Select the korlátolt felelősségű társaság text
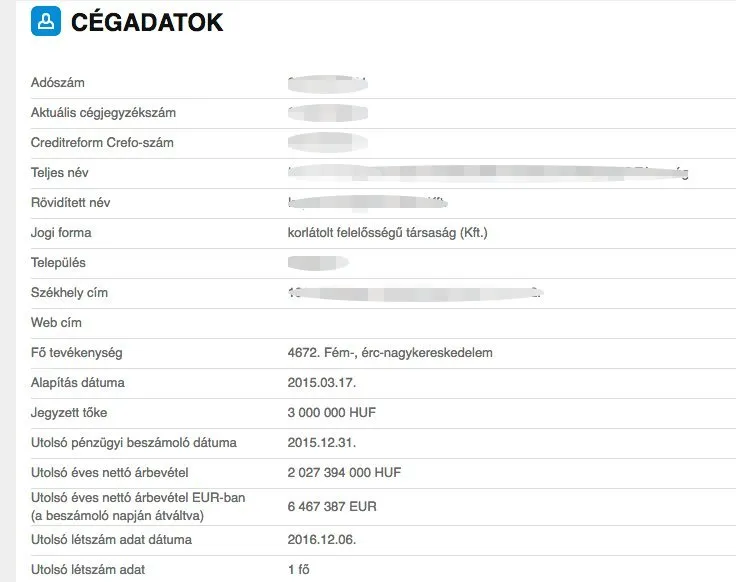Viewport: 736px width, 582px height. (x=372, y=233)
